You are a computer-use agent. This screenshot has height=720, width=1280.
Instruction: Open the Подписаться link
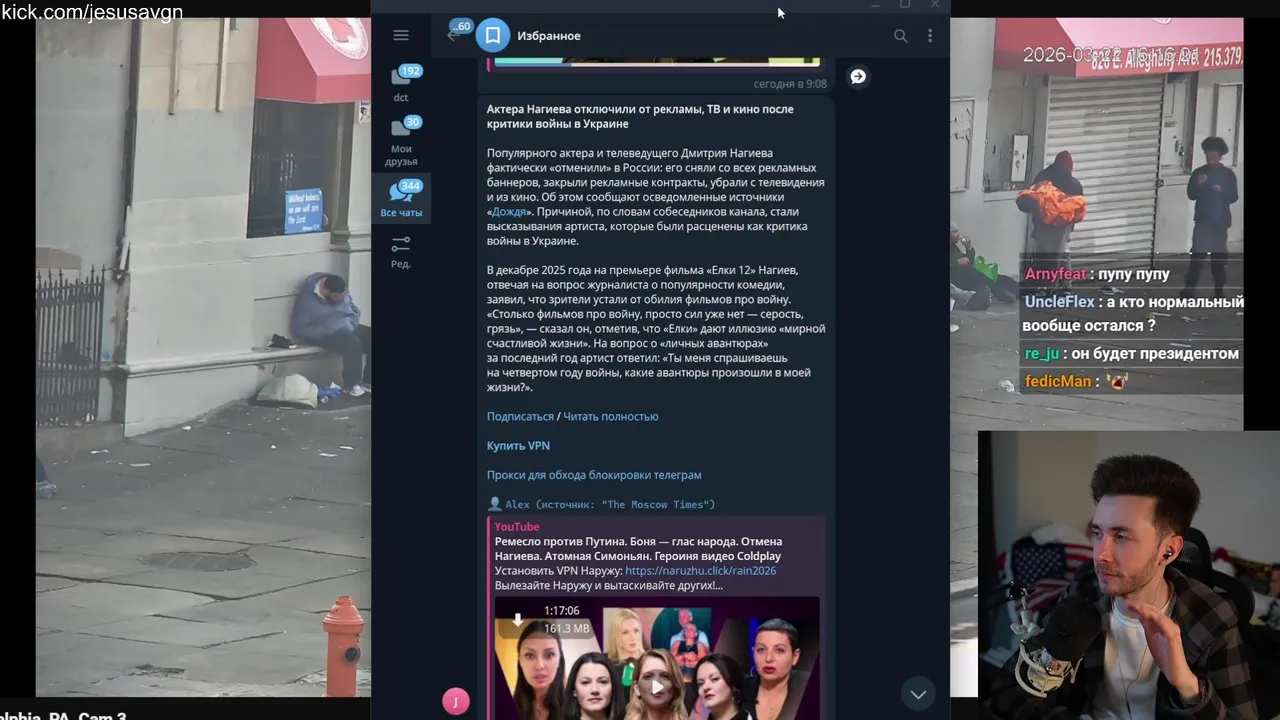(x=520, y=417)
